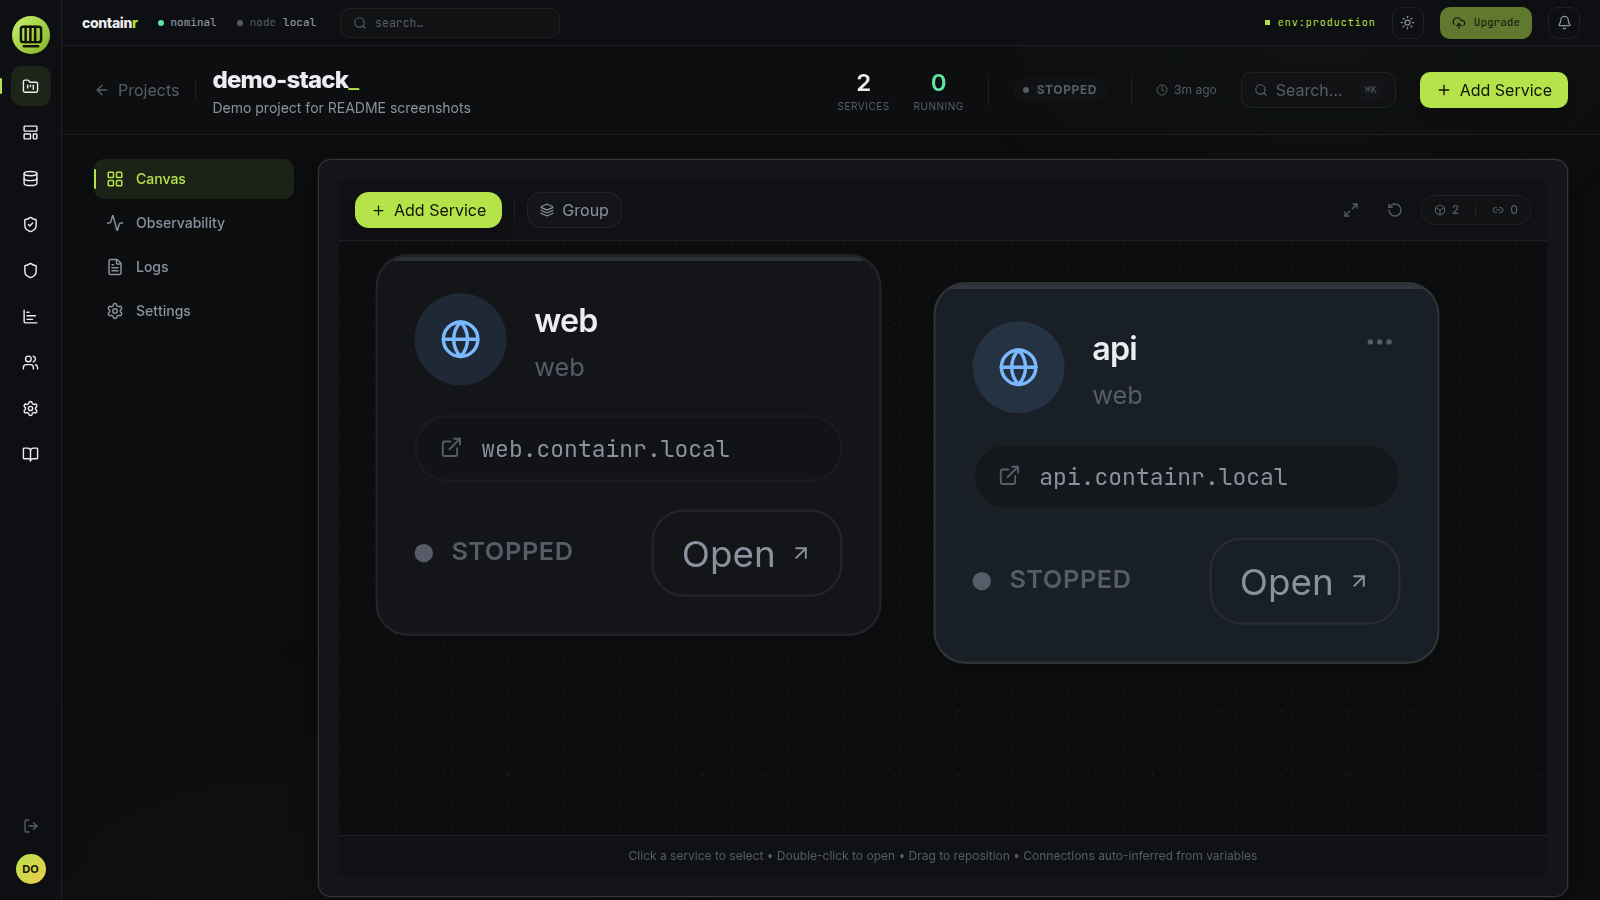Open the project Settings tab

(x=194, y=311)
